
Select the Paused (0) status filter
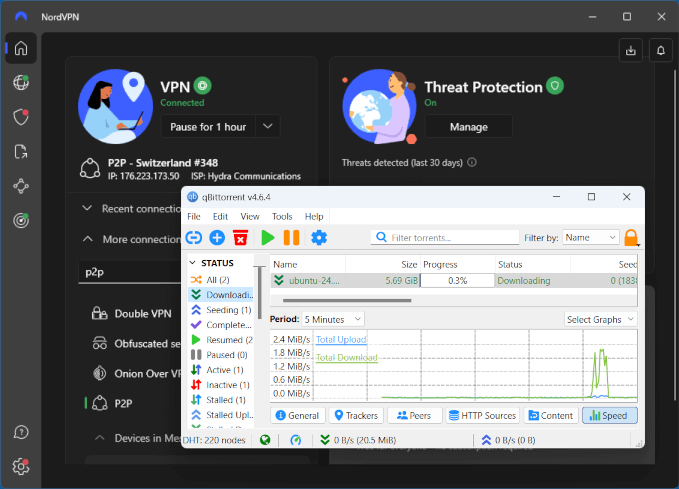pos(221,355)
